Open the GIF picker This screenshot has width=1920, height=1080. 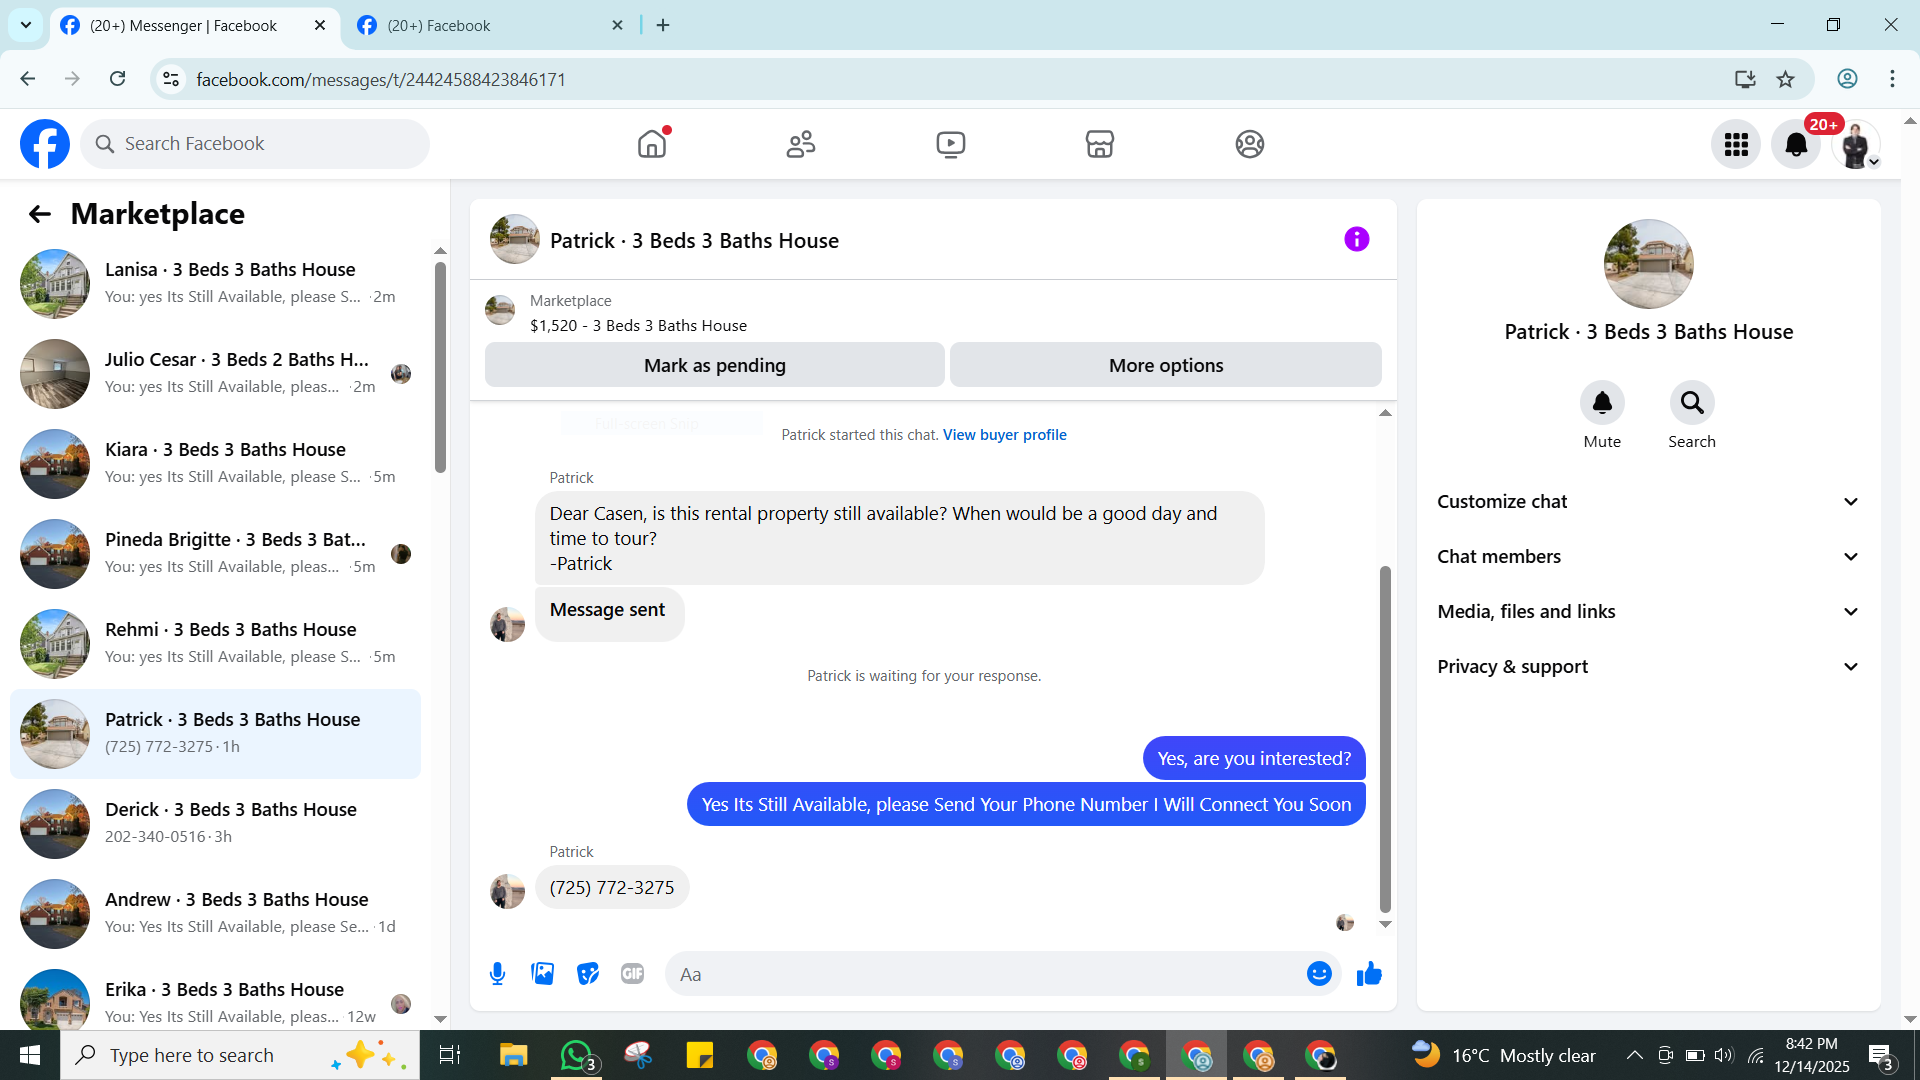click(x=632, y=974)
